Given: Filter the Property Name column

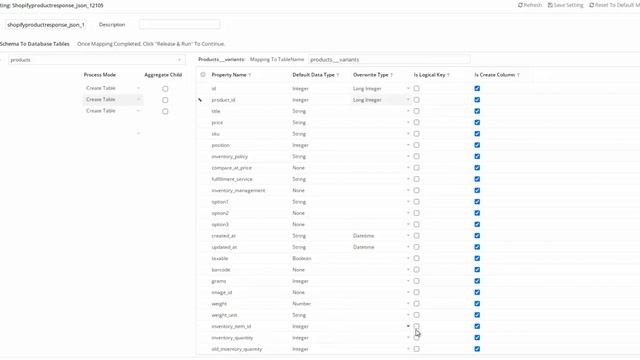Looking at the screenshot, I should point(250,75).
